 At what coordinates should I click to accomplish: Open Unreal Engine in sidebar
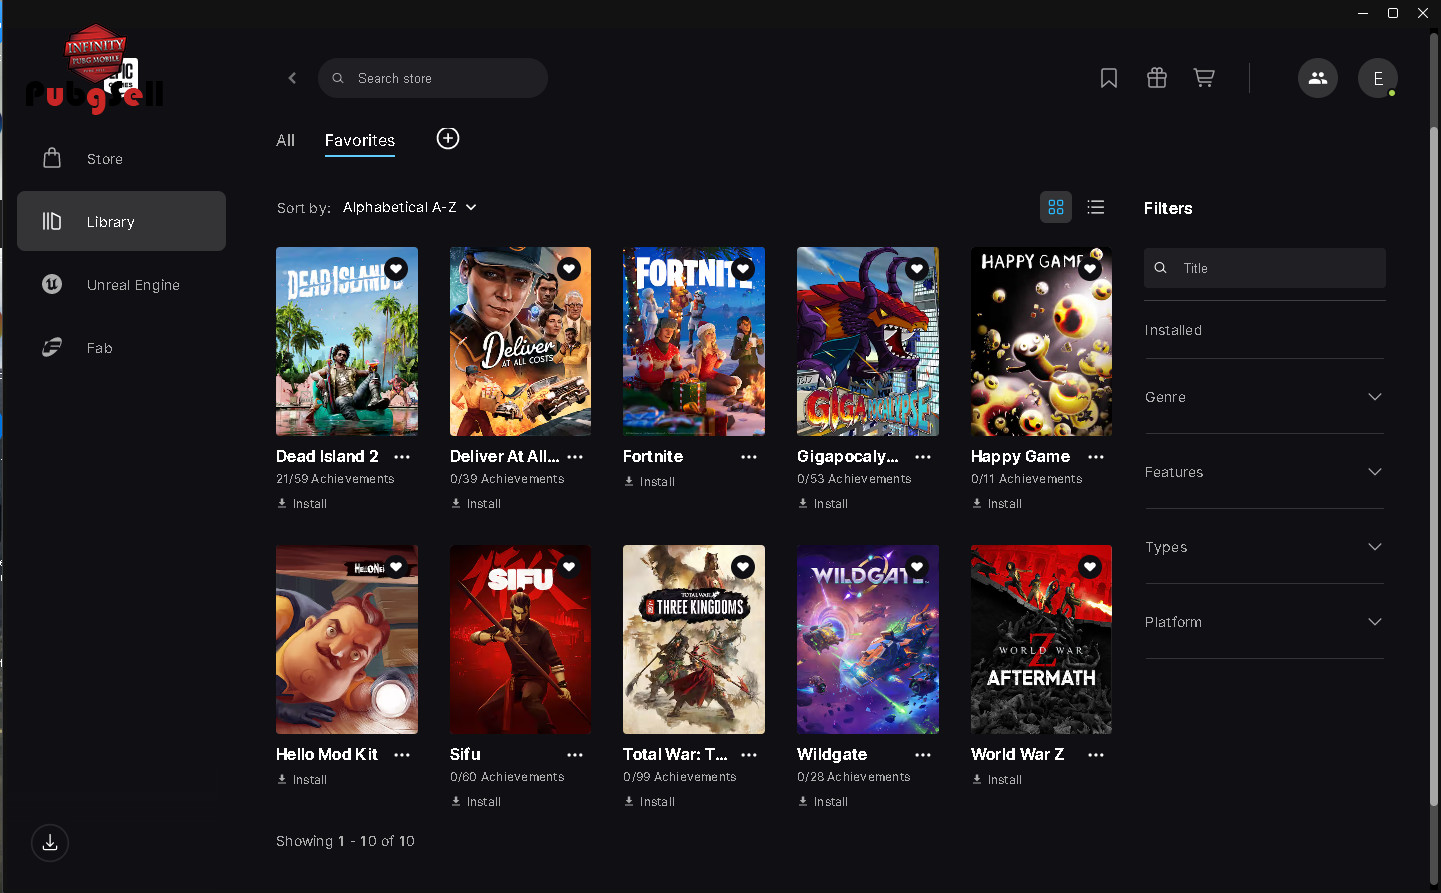point(132,285)
